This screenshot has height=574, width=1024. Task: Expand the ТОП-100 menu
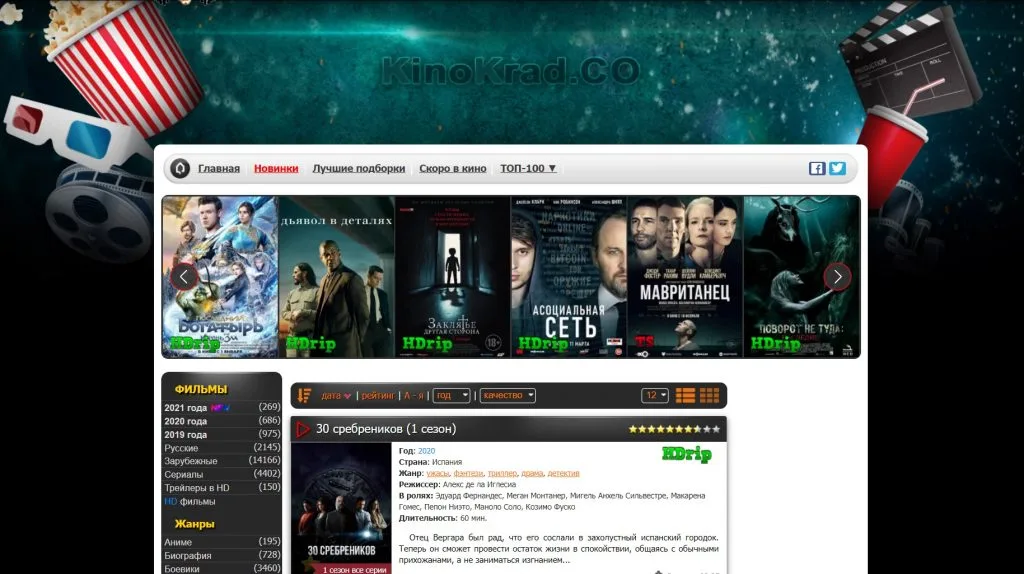528,169
